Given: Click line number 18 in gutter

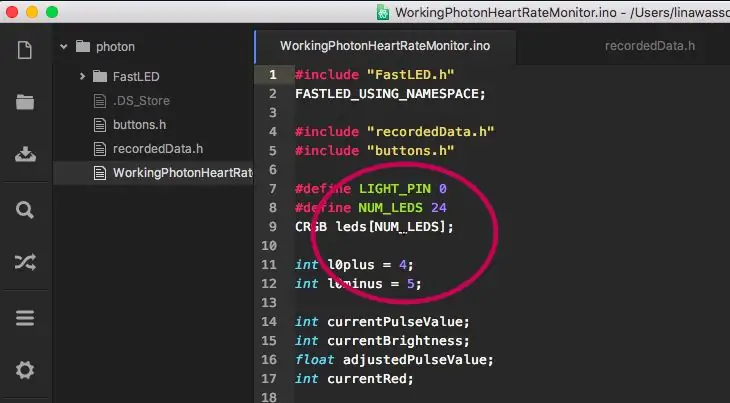Looking at the screenshot, I should (269, 397).
